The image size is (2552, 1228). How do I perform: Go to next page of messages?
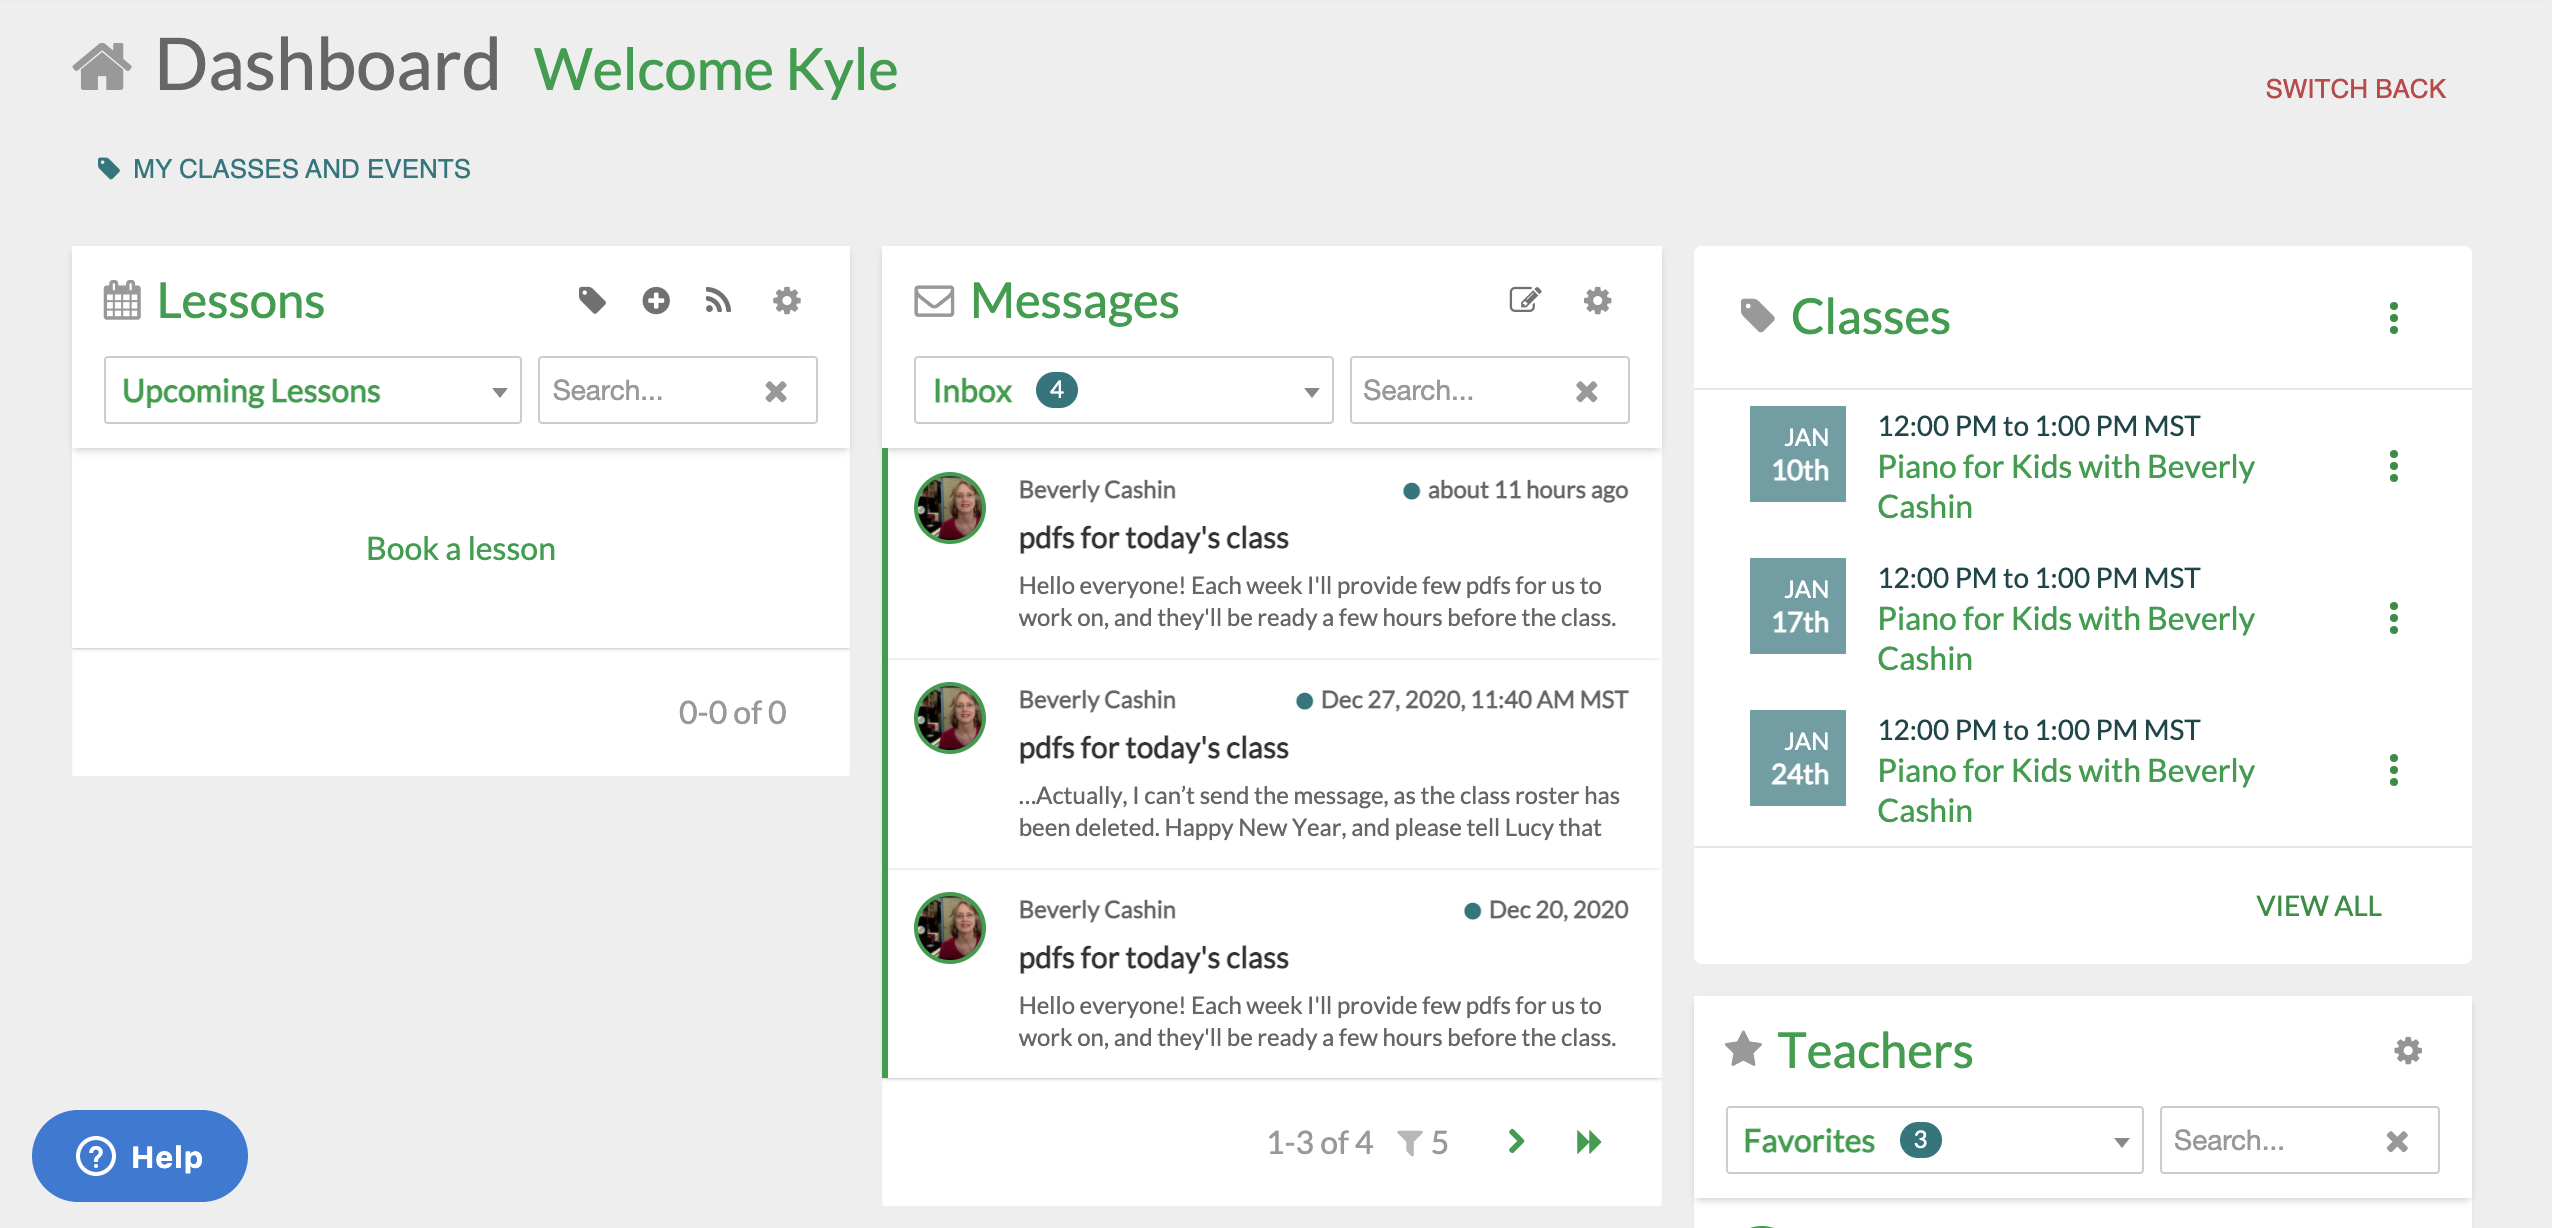click(x=1516, y=1141)
